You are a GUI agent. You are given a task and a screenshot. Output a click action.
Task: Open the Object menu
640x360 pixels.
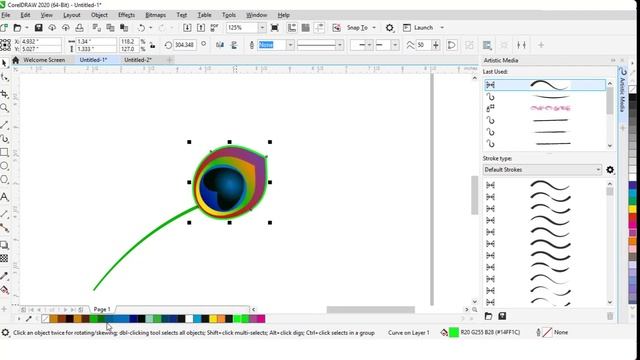[x=99, y=15]
